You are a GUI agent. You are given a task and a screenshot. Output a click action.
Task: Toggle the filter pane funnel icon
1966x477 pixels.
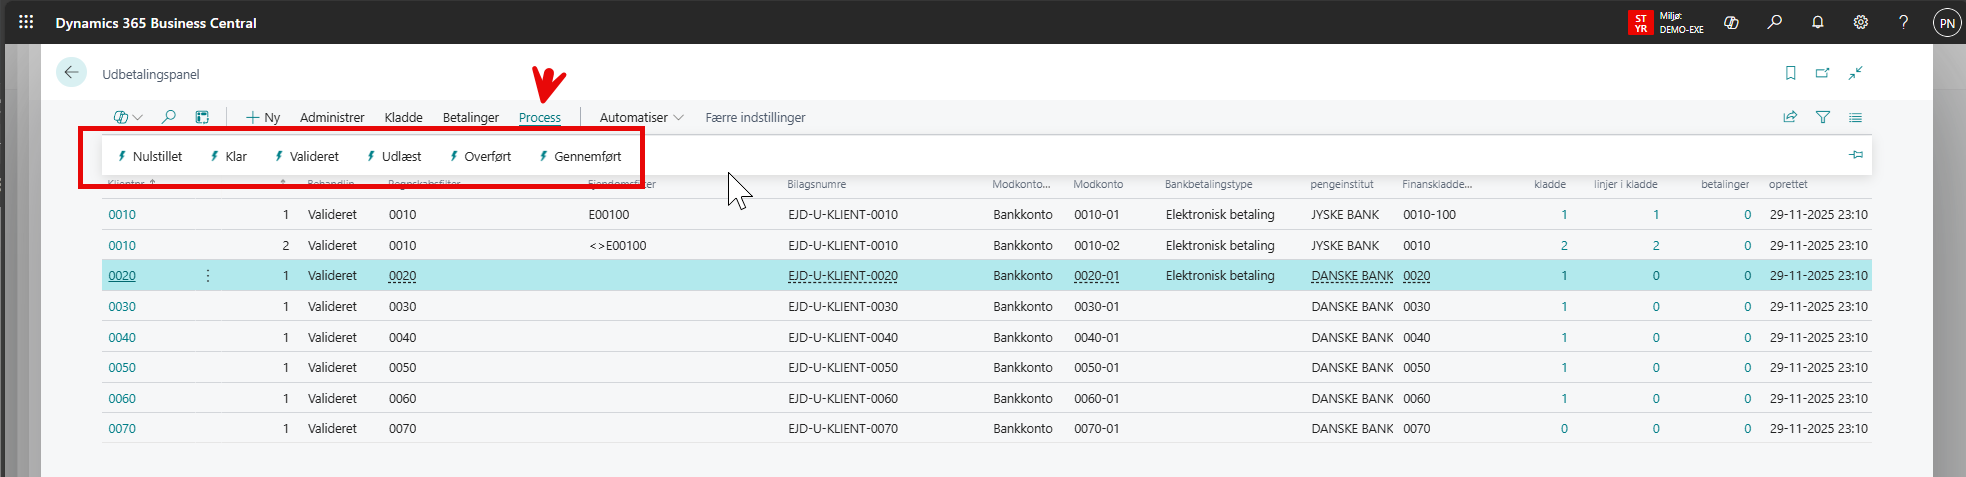pos(1822,117)
